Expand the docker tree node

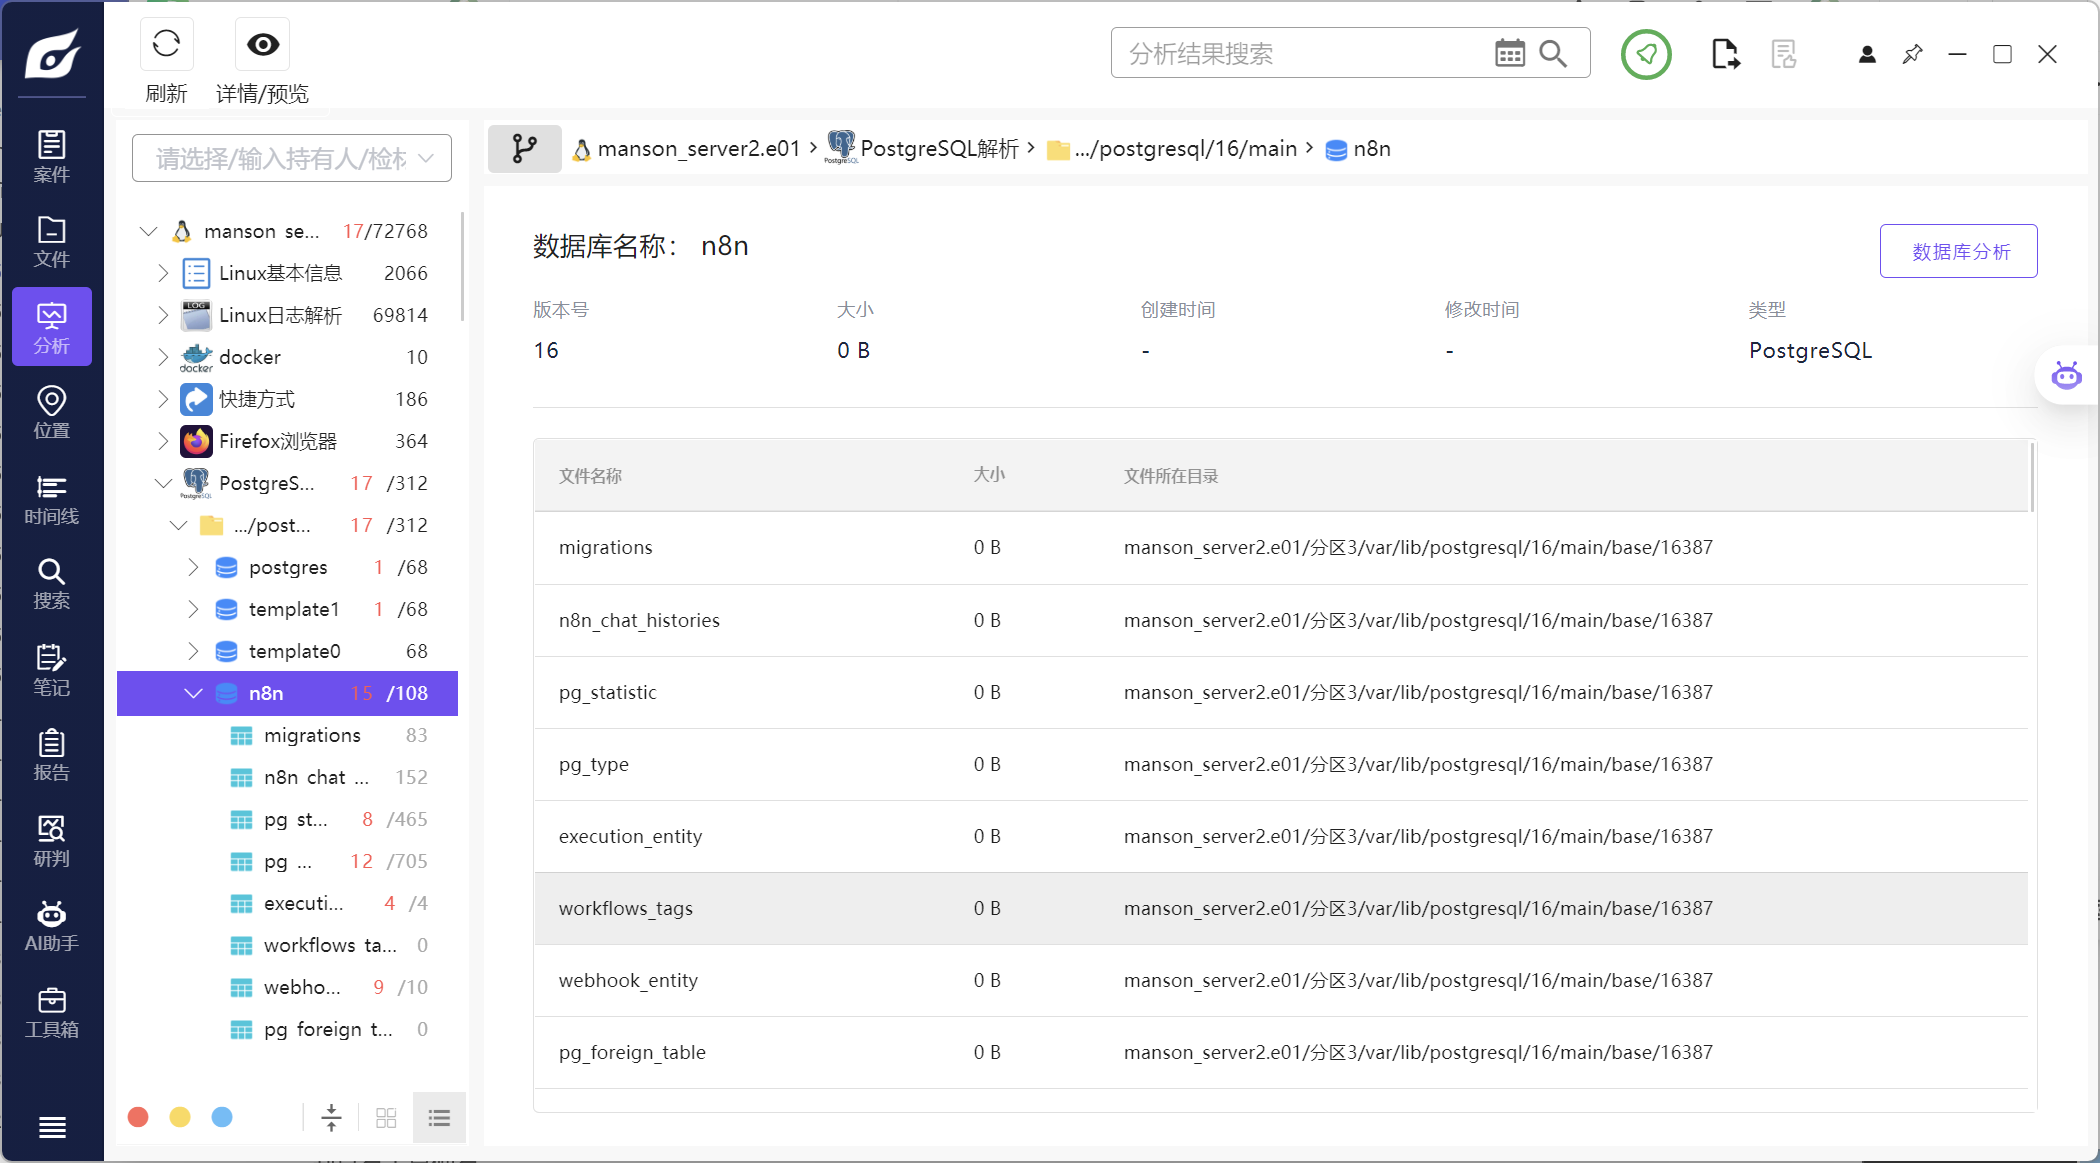coord(163,357)
